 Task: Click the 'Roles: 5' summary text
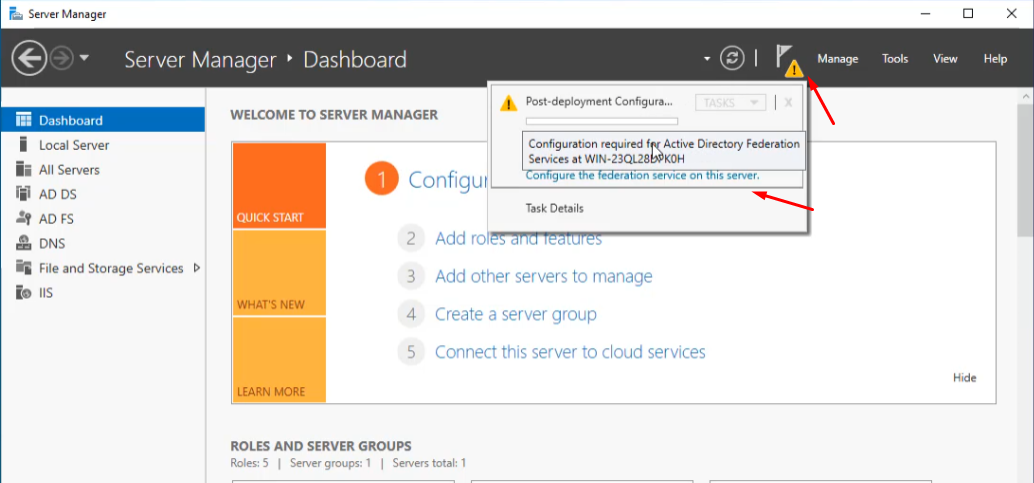click(249, 463)
